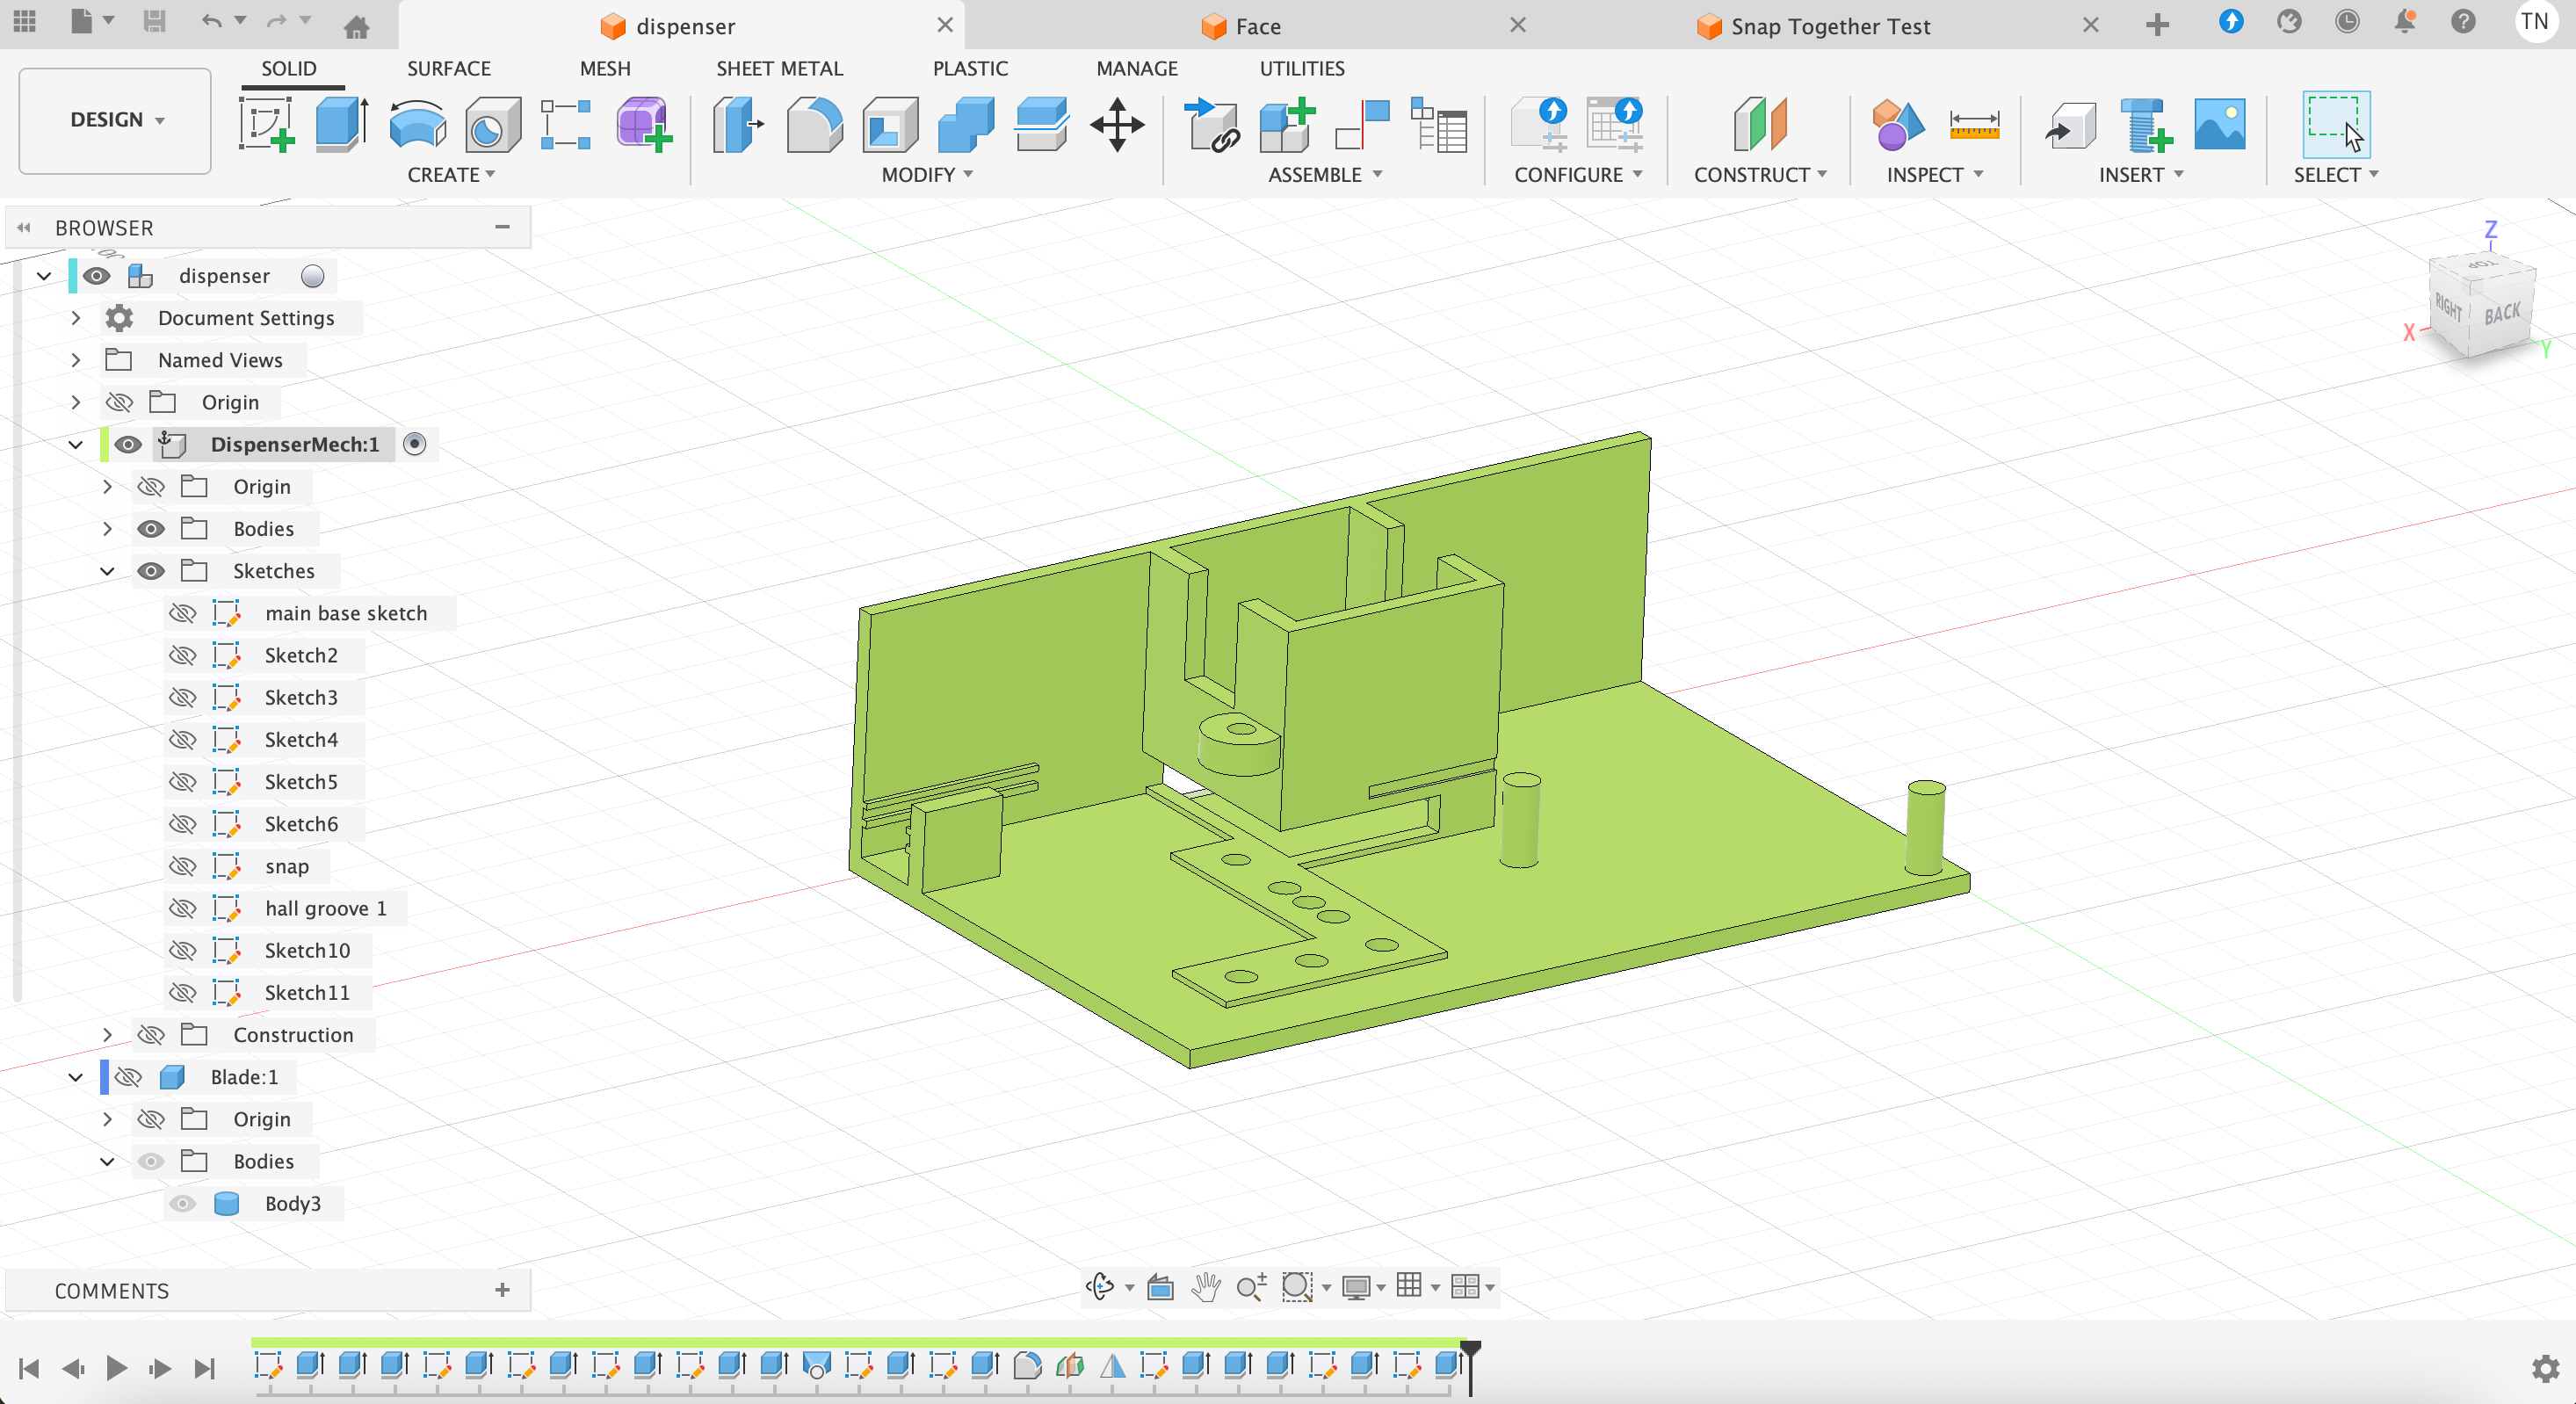Activate the Fillet tool
Screen dimensions: 2576x1404
pyautogui.click(x=814, y=124)
